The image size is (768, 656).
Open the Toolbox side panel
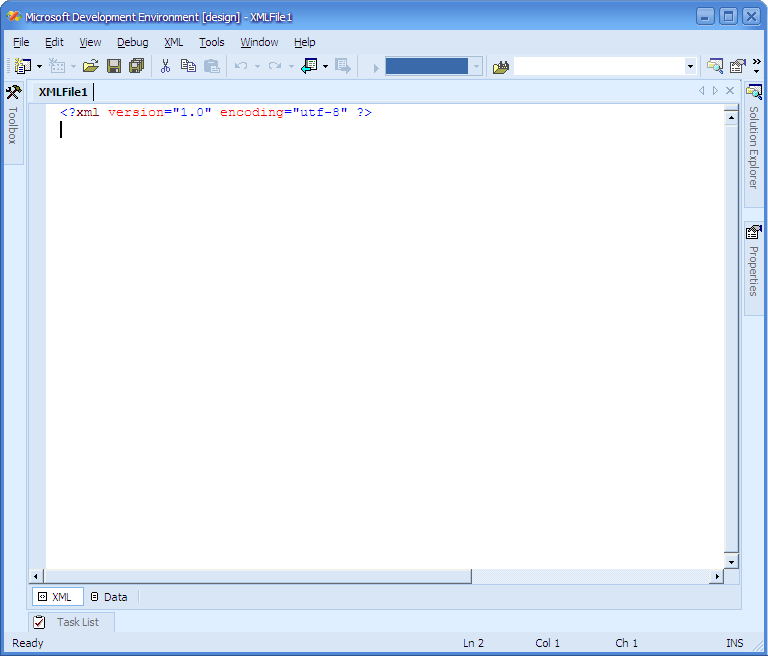point(13,115)
